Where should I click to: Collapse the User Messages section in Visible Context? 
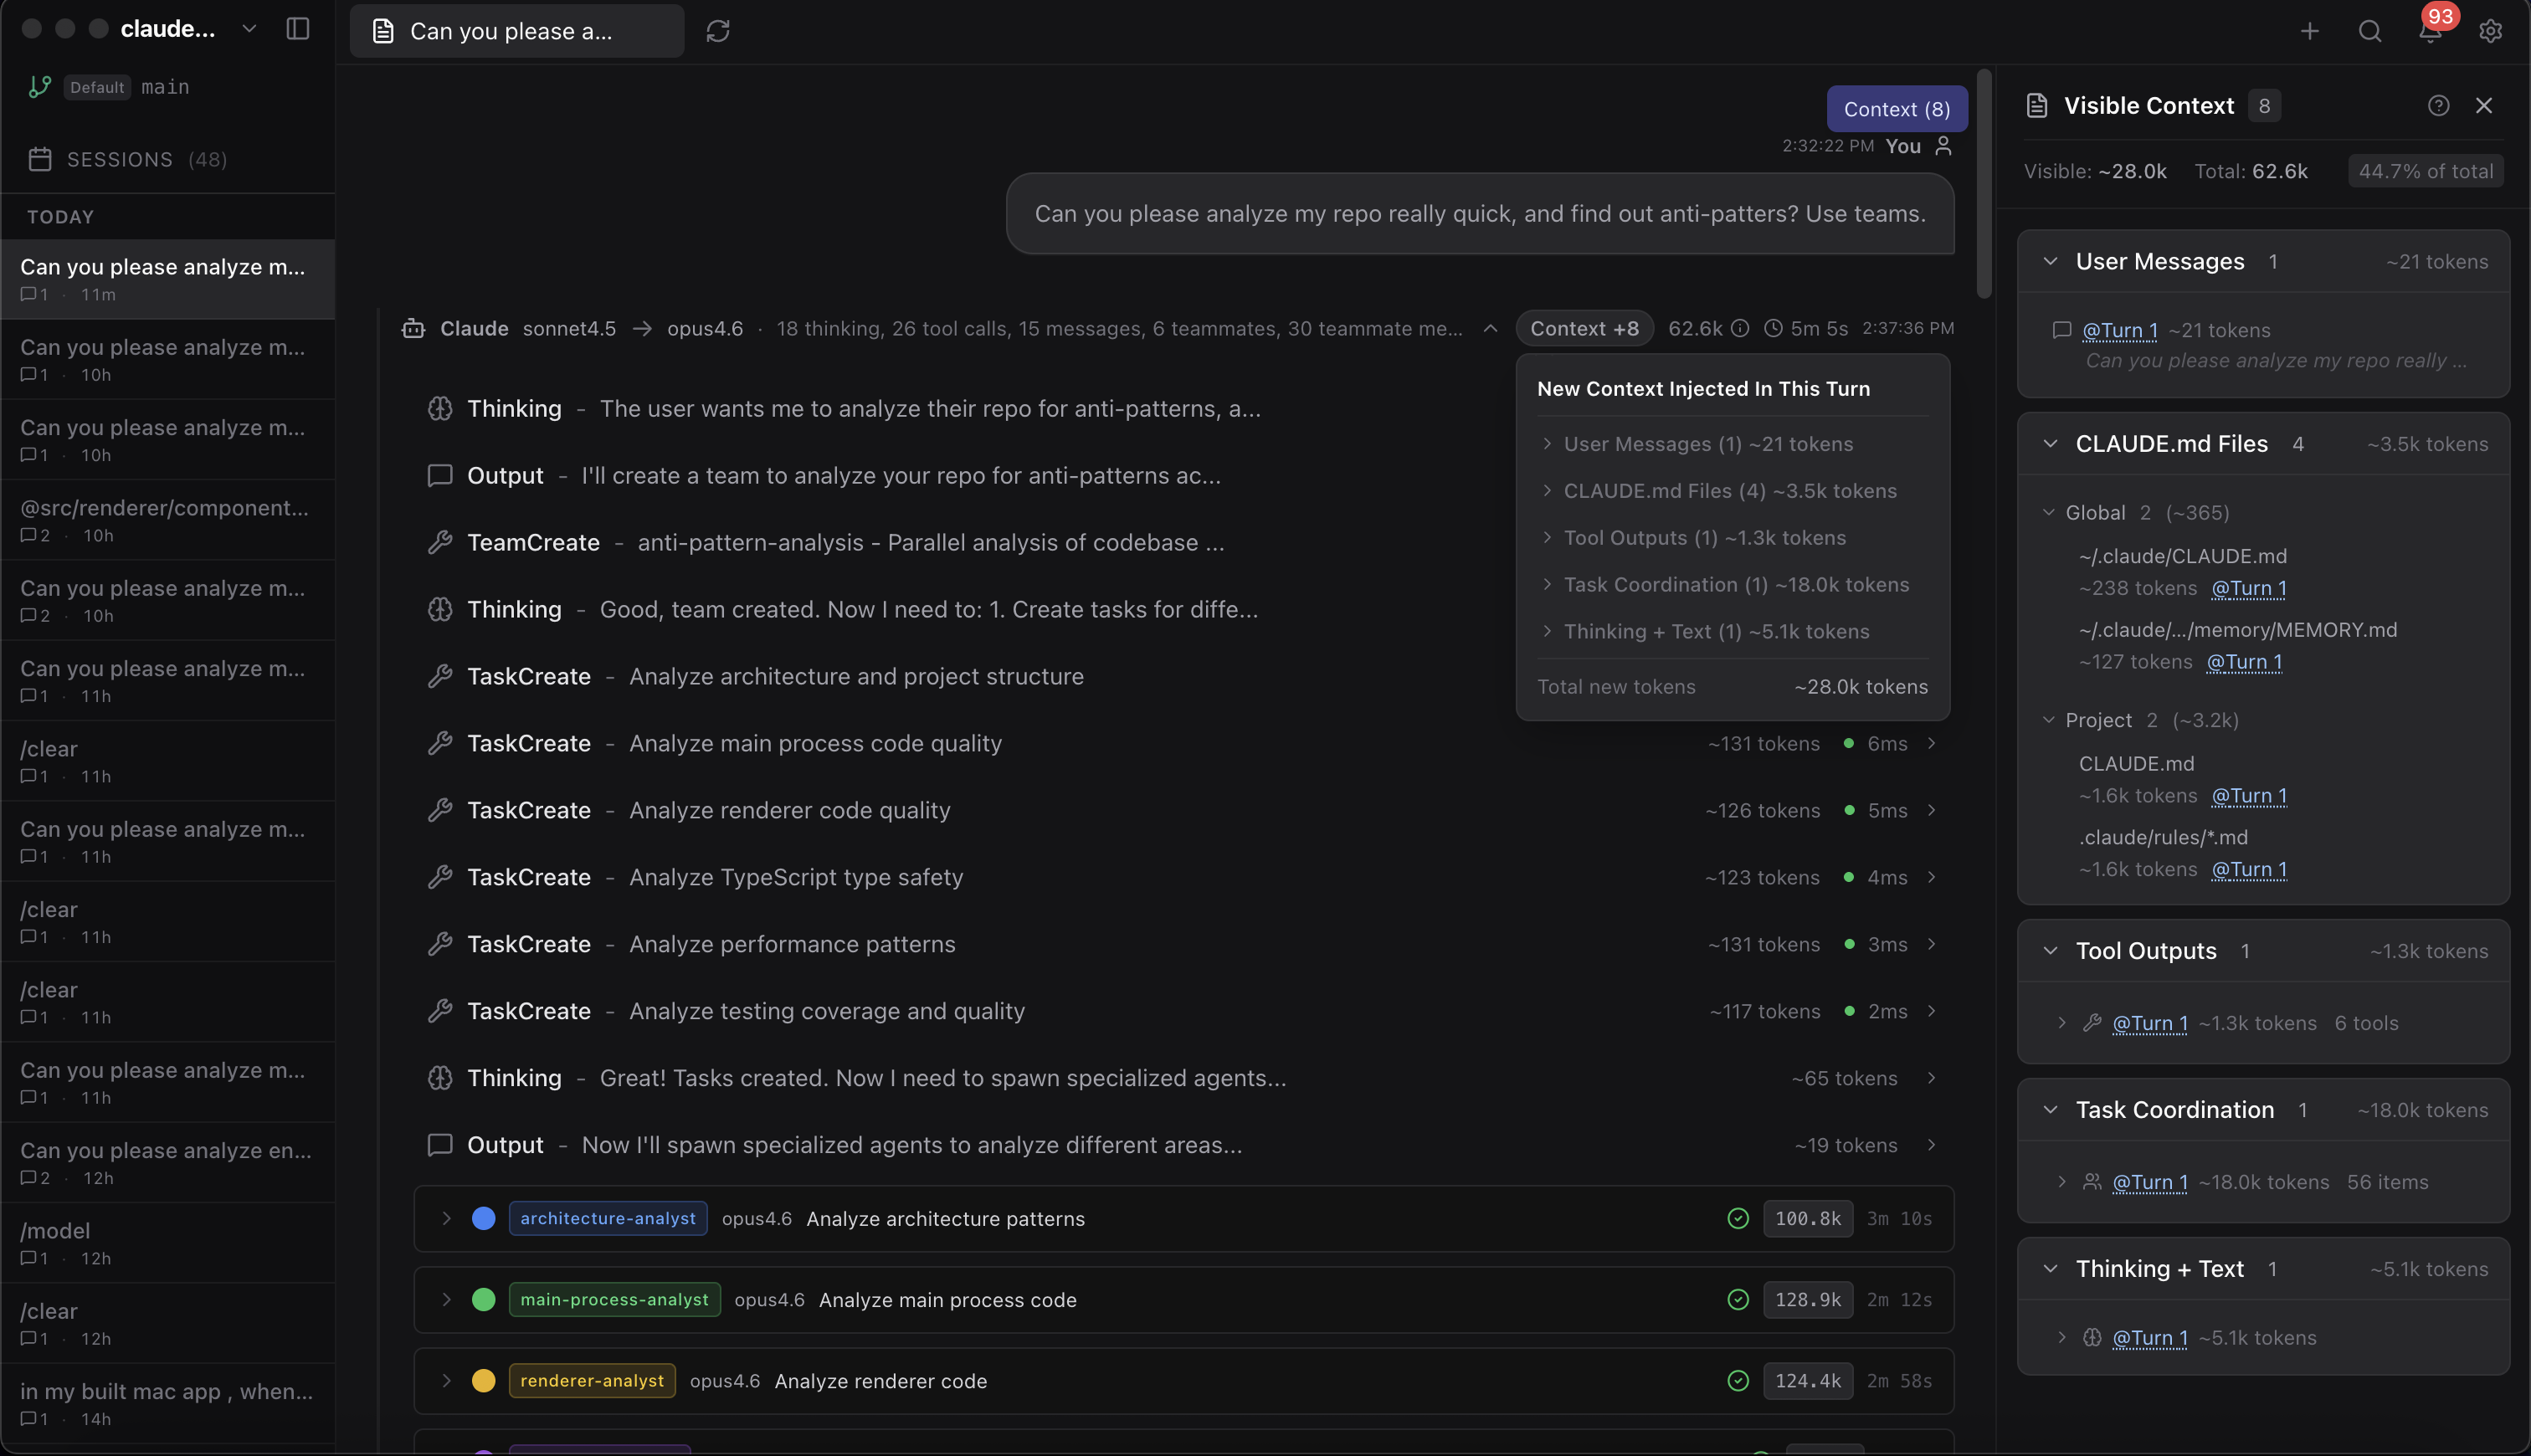point(2051,261)
